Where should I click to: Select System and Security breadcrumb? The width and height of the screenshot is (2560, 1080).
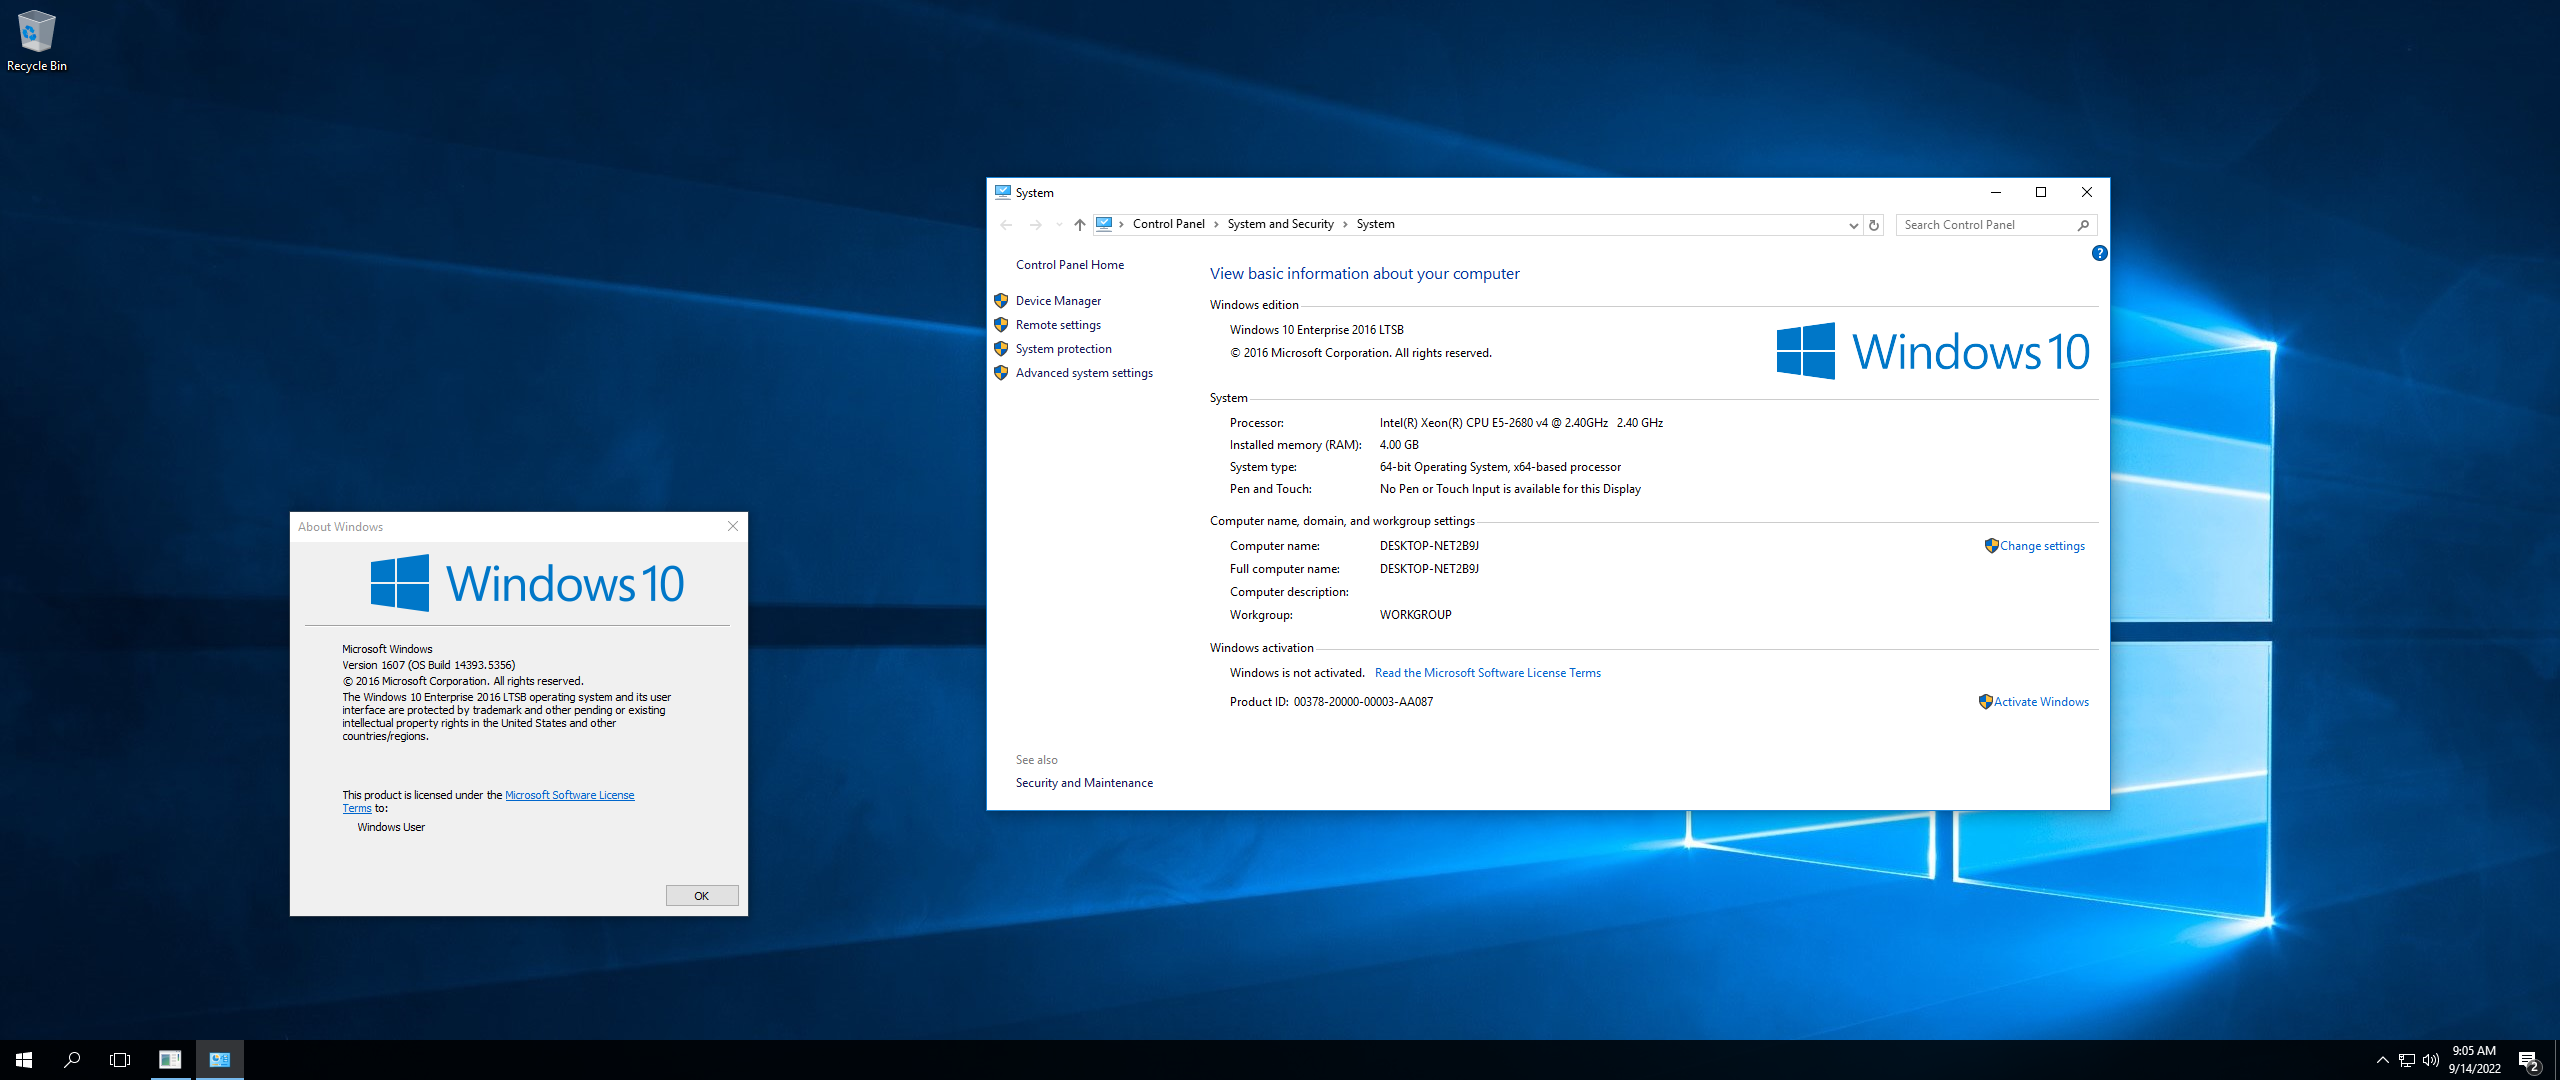tap(1280, 224)
